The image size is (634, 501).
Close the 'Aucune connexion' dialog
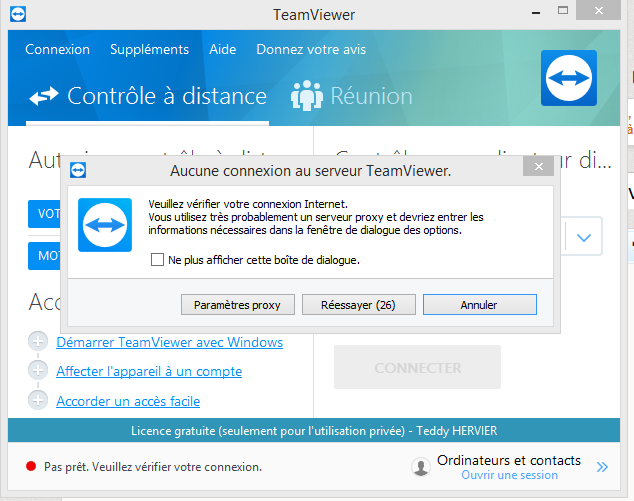[x=538, y=166]
